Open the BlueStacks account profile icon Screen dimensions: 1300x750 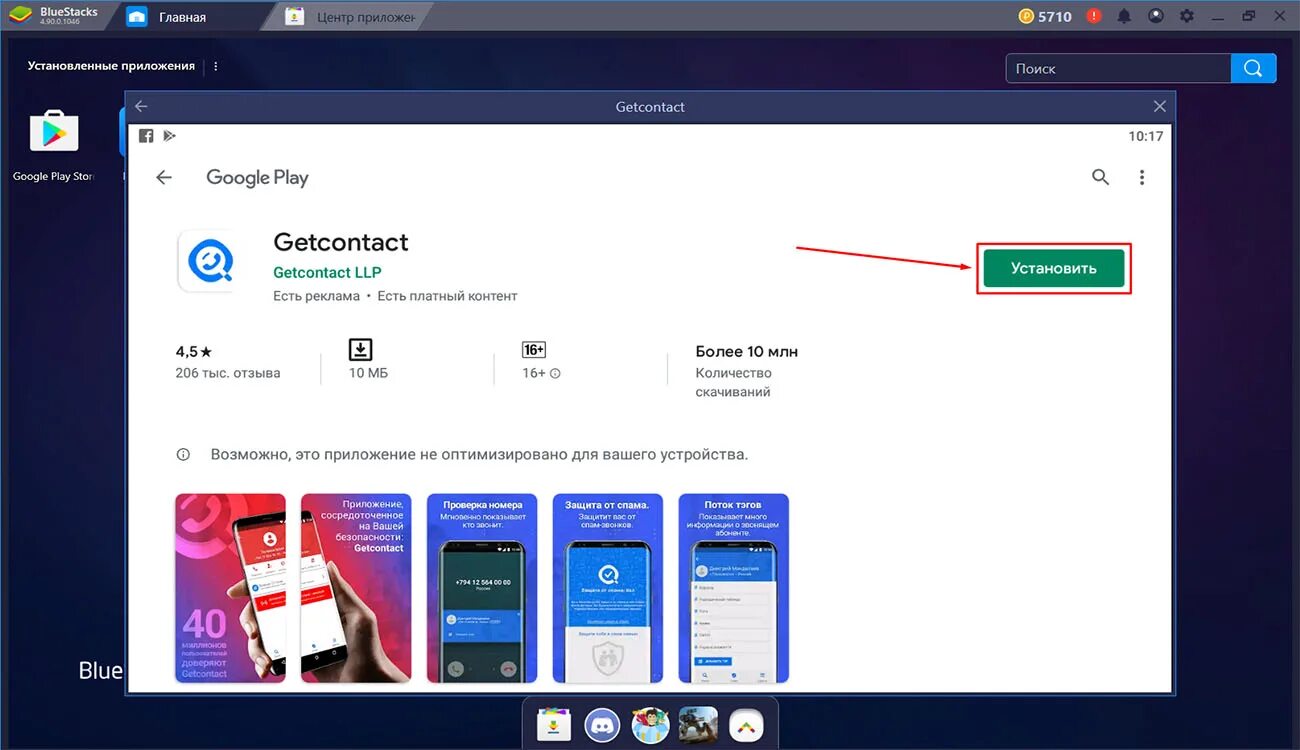click(x=1155, y=16)
